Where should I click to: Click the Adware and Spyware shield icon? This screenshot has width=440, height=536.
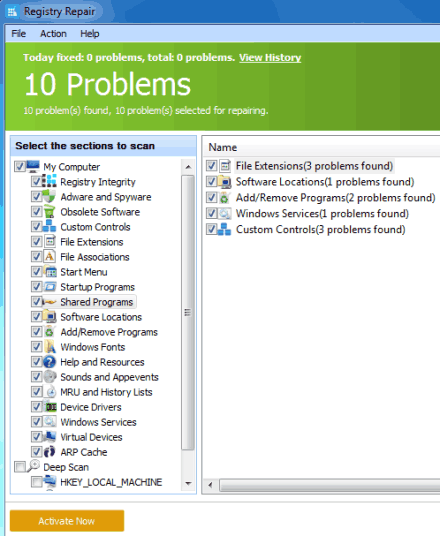pyautogui.click(x=50, y=197)
